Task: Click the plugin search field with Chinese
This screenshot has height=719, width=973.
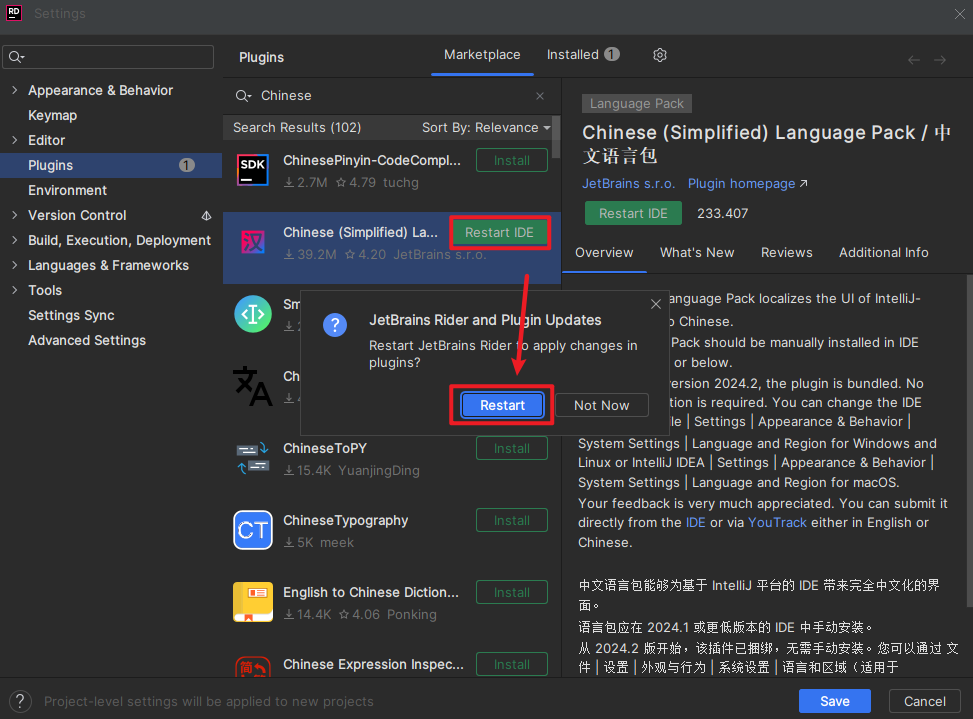Action: click(x=392, y=96)
